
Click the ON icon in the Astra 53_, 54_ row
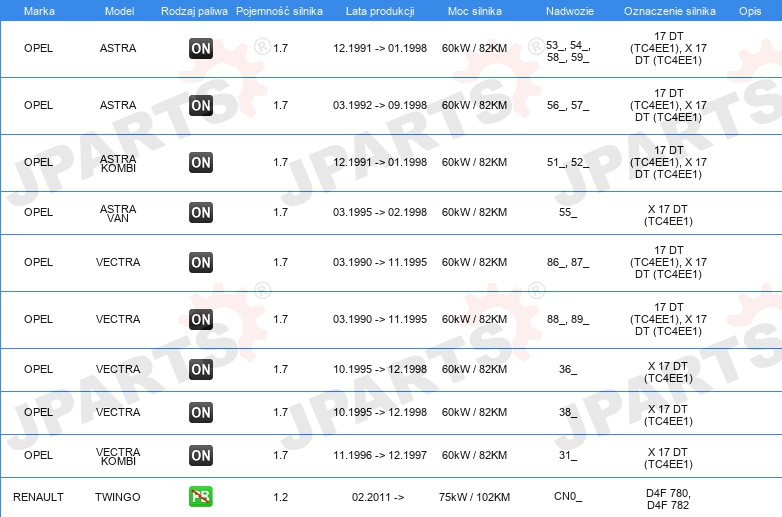click(201, 48)
